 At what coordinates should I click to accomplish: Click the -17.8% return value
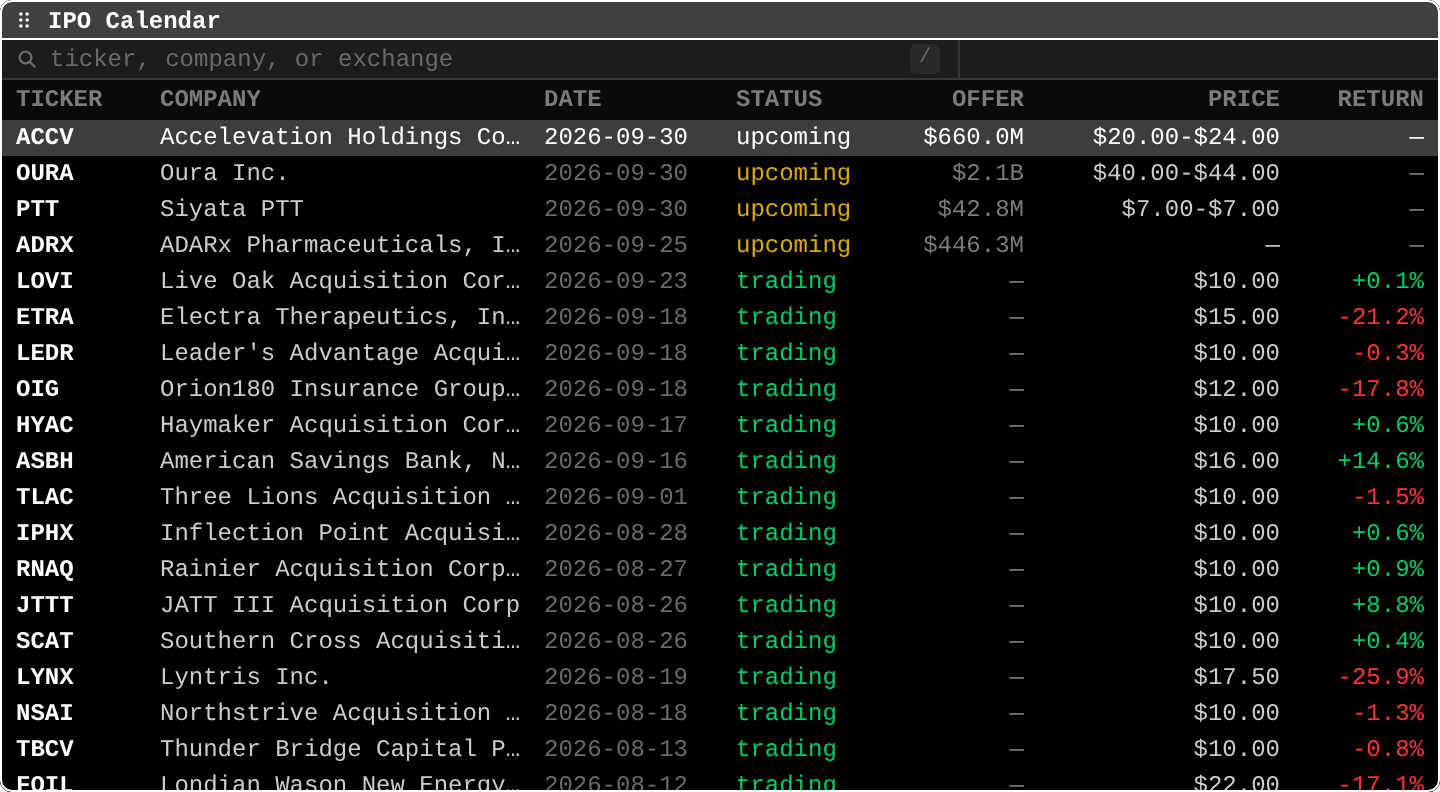(1381, 389)
